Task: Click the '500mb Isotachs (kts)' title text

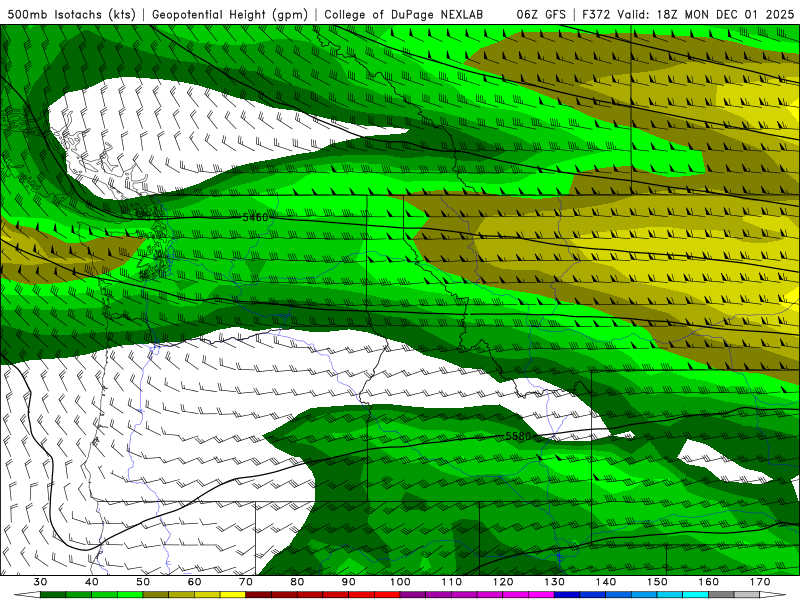Action: click(x=71, y=15)
